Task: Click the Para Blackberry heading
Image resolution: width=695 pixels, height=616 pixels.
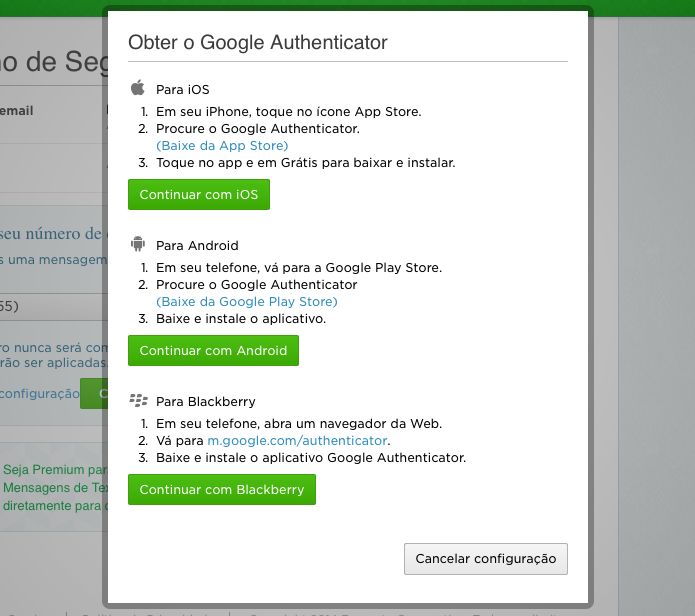Action: click(x=206, y=402)
